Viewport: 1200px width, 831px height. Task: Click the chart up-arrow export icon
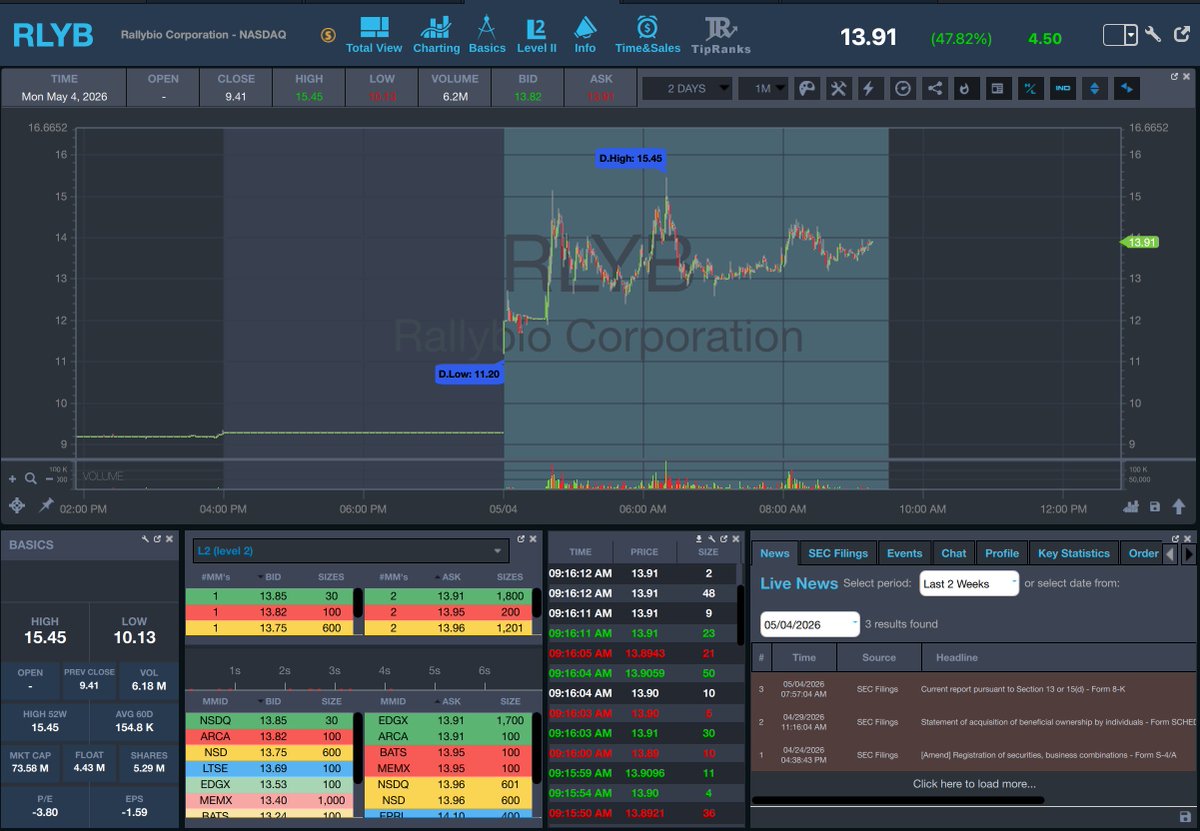tap(1179, 507)
